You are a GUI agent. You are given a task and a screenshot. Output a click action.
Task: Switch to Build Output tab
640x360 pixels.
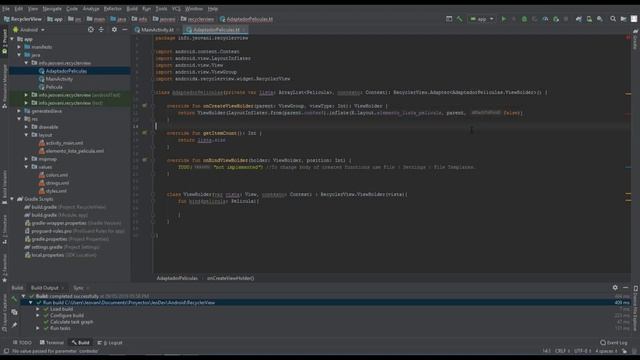pyautogui.click(x=45, y=288)
